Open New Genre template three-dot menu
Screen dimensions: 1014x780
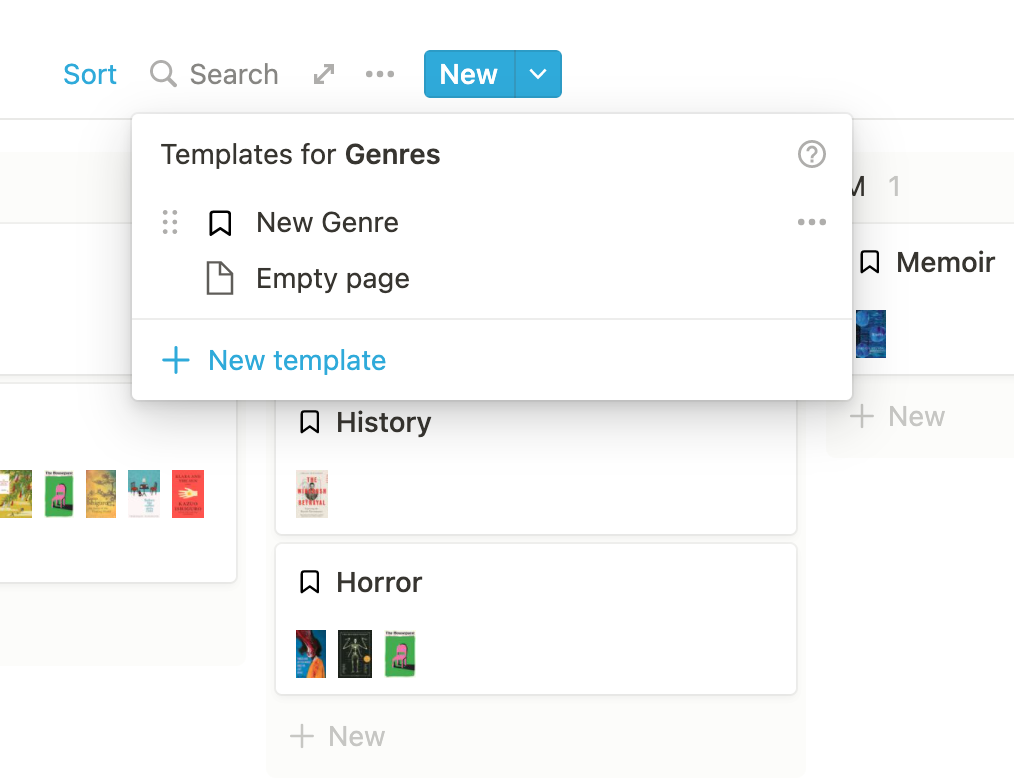click(x=812, y=222)
